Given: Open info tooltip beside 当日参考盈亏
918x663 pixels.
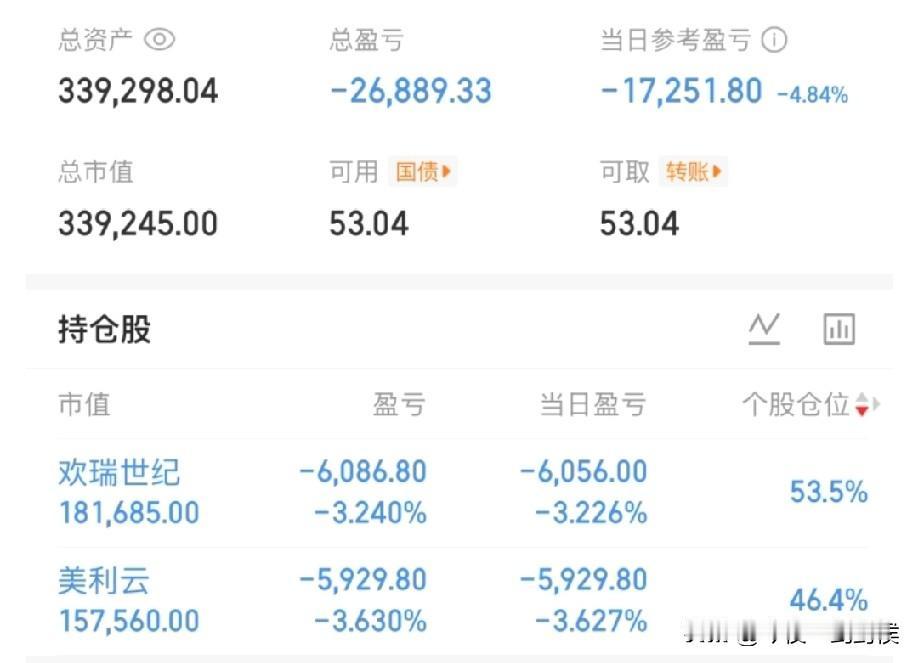Looking at the screenshot, I should [x=775, y=40].
